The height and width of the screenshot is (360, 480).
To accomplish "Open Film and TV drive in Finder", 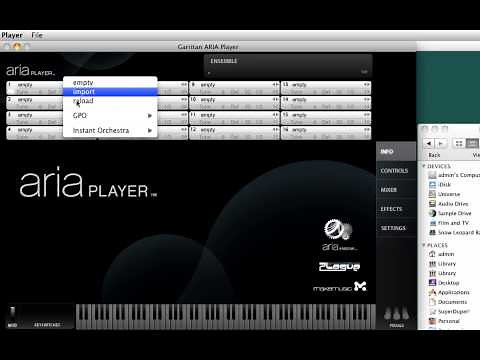I will (449, 223).
